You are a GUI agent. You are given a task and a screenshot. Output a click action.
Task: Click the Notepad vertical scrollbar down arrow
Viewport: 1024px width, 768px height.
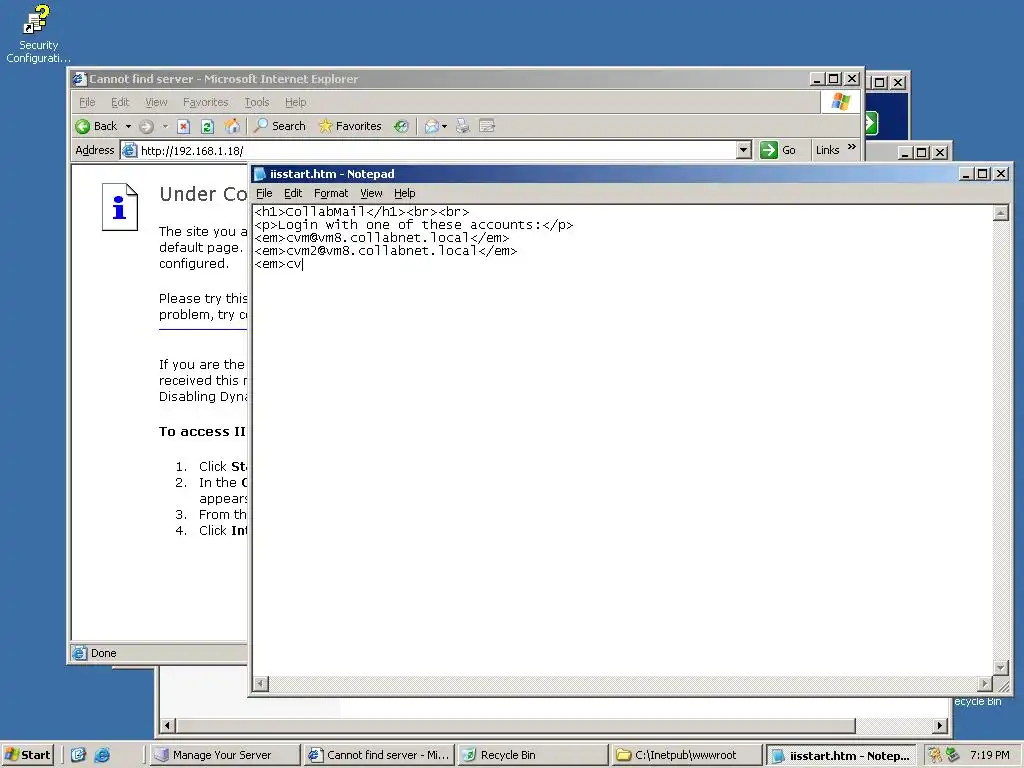pyautogui.click(x=1000, y=667)
